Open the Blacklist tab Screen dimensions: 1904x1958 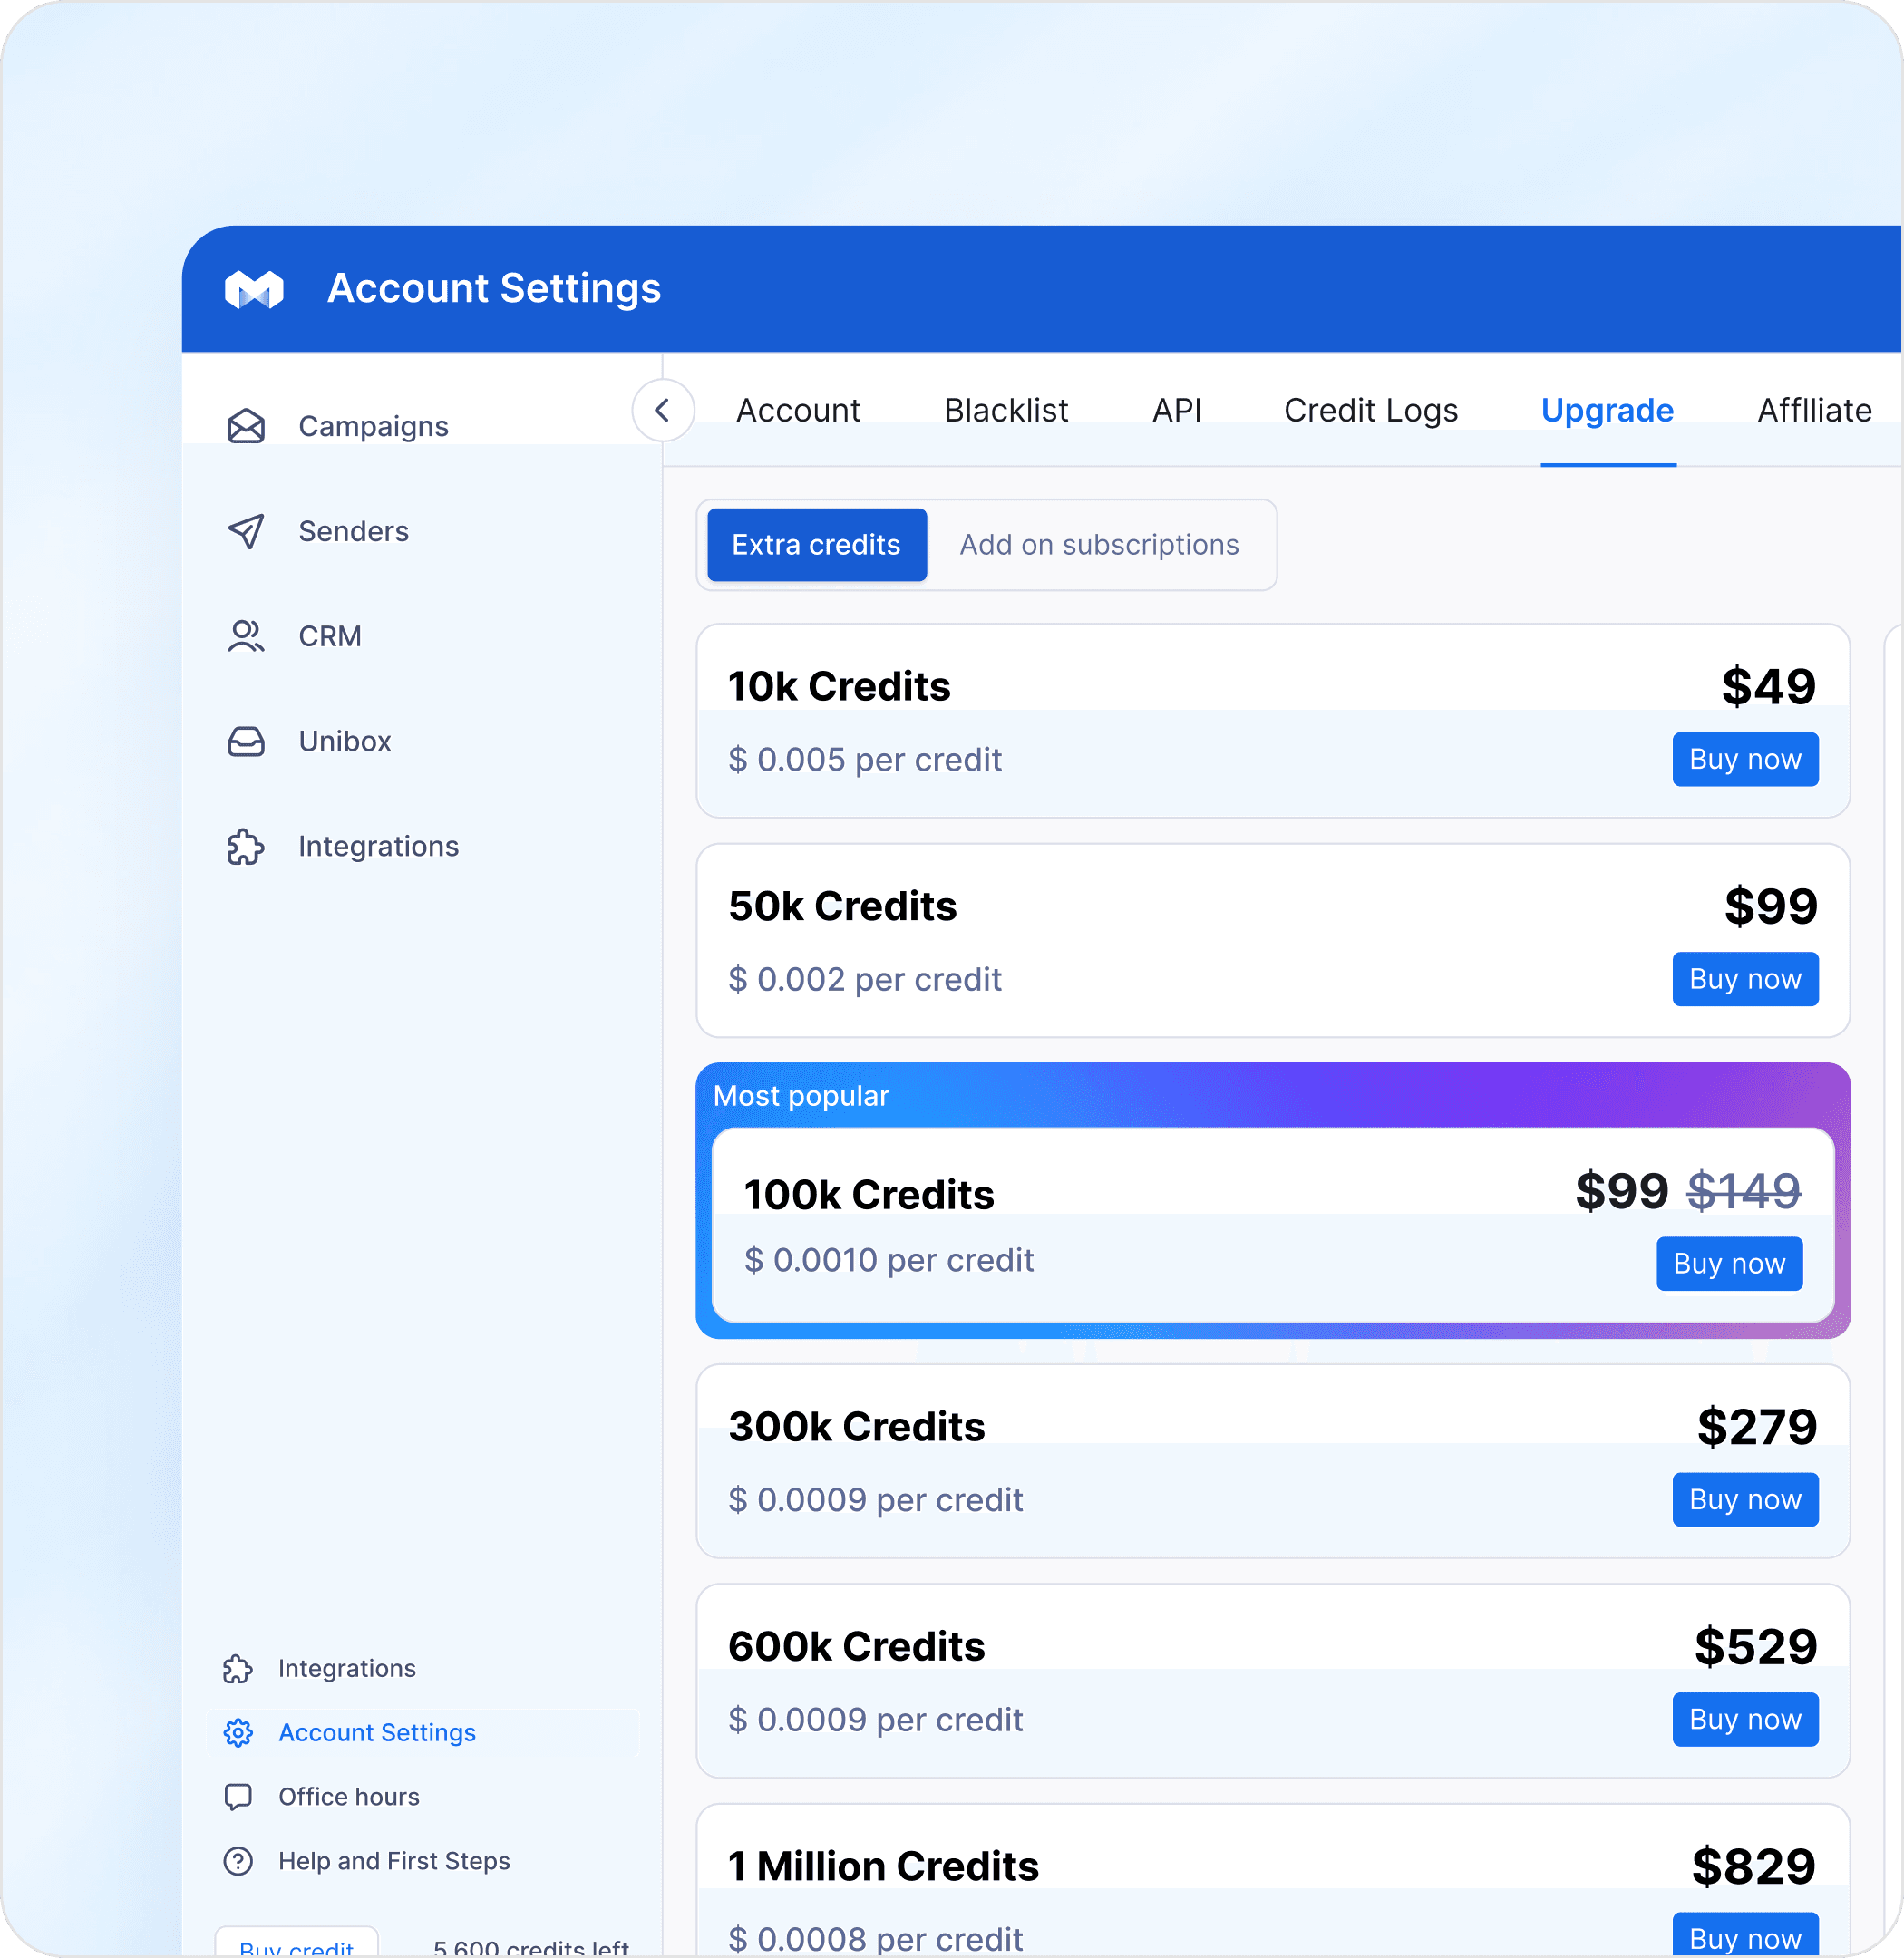[x=1006, y=411]
